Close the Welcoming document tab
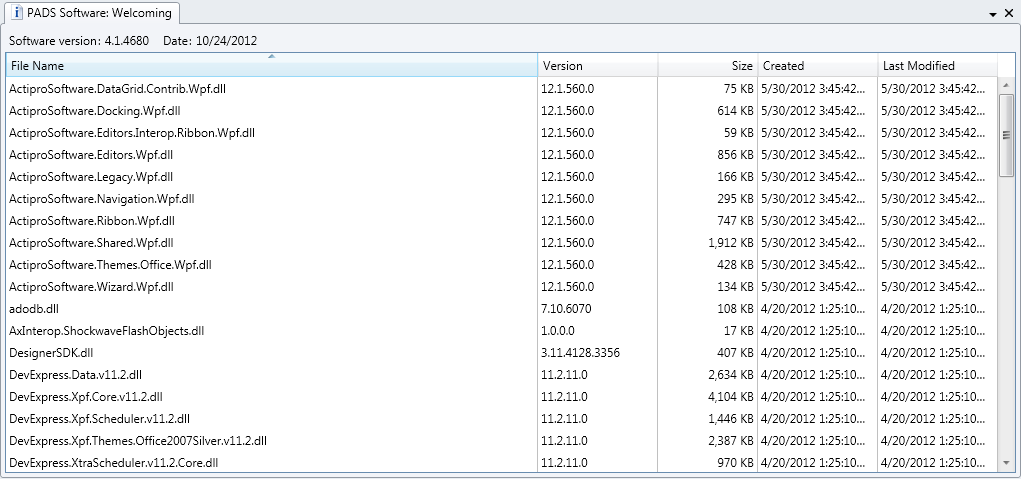Image resolution: width=1021 pixels, height=479 pixels. pos(1009,15)
